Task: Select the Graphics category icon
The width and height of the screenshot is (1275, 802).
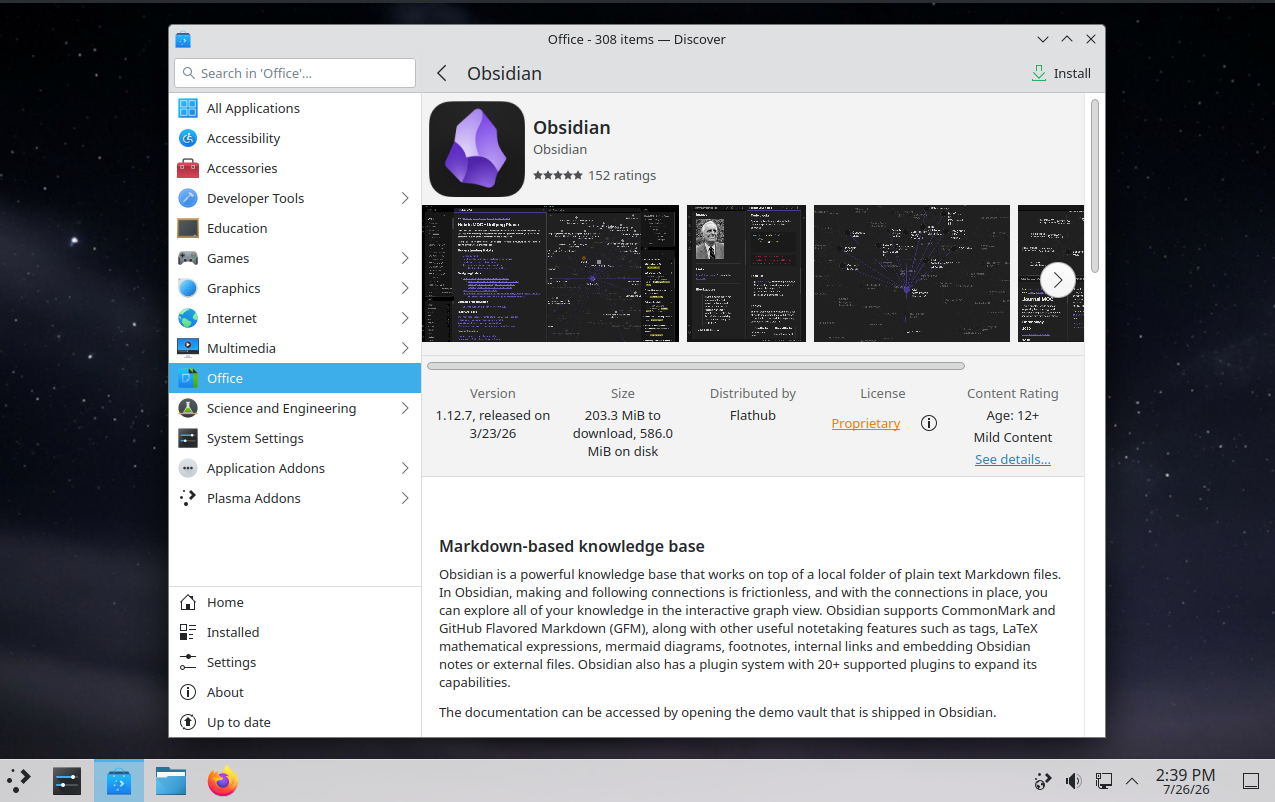Action: 188,288
